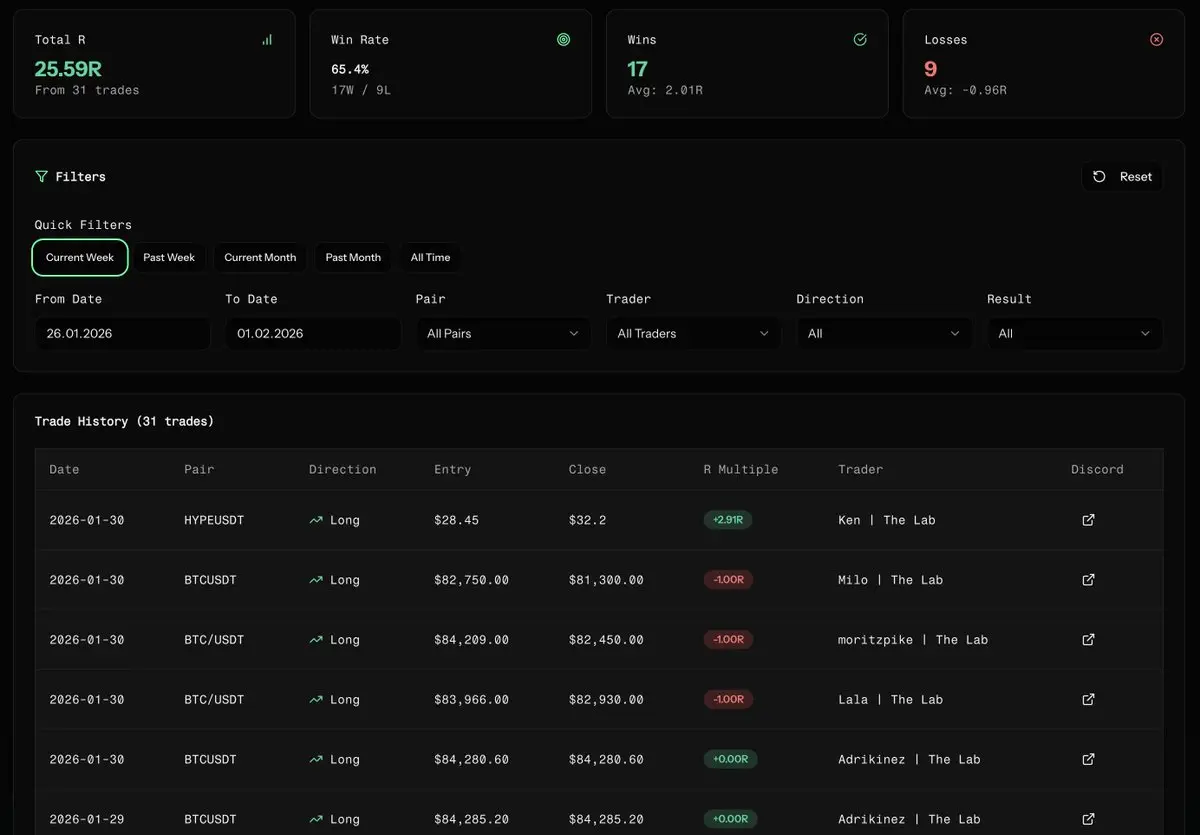This screenshot has height=835, width=1200.
Task: Click entry price $28.45
Action: [456, 520]
